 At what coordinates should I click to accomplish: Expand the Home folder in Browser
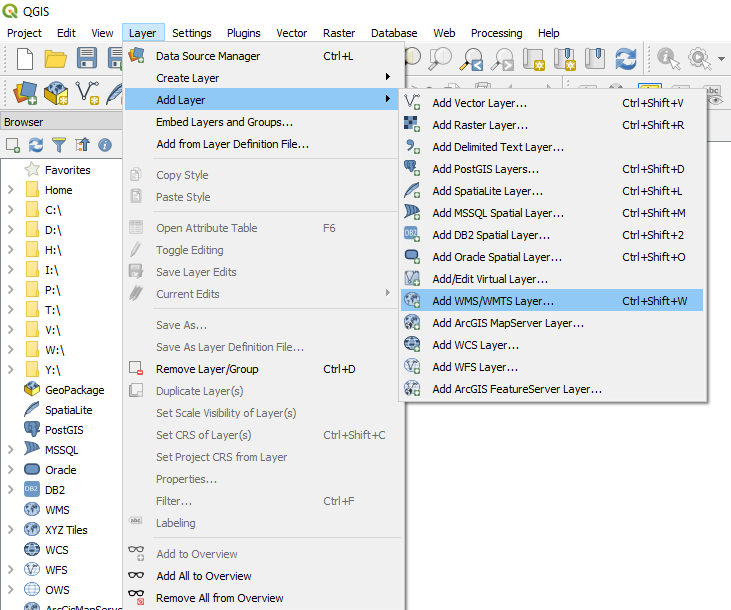coord(10,190)
